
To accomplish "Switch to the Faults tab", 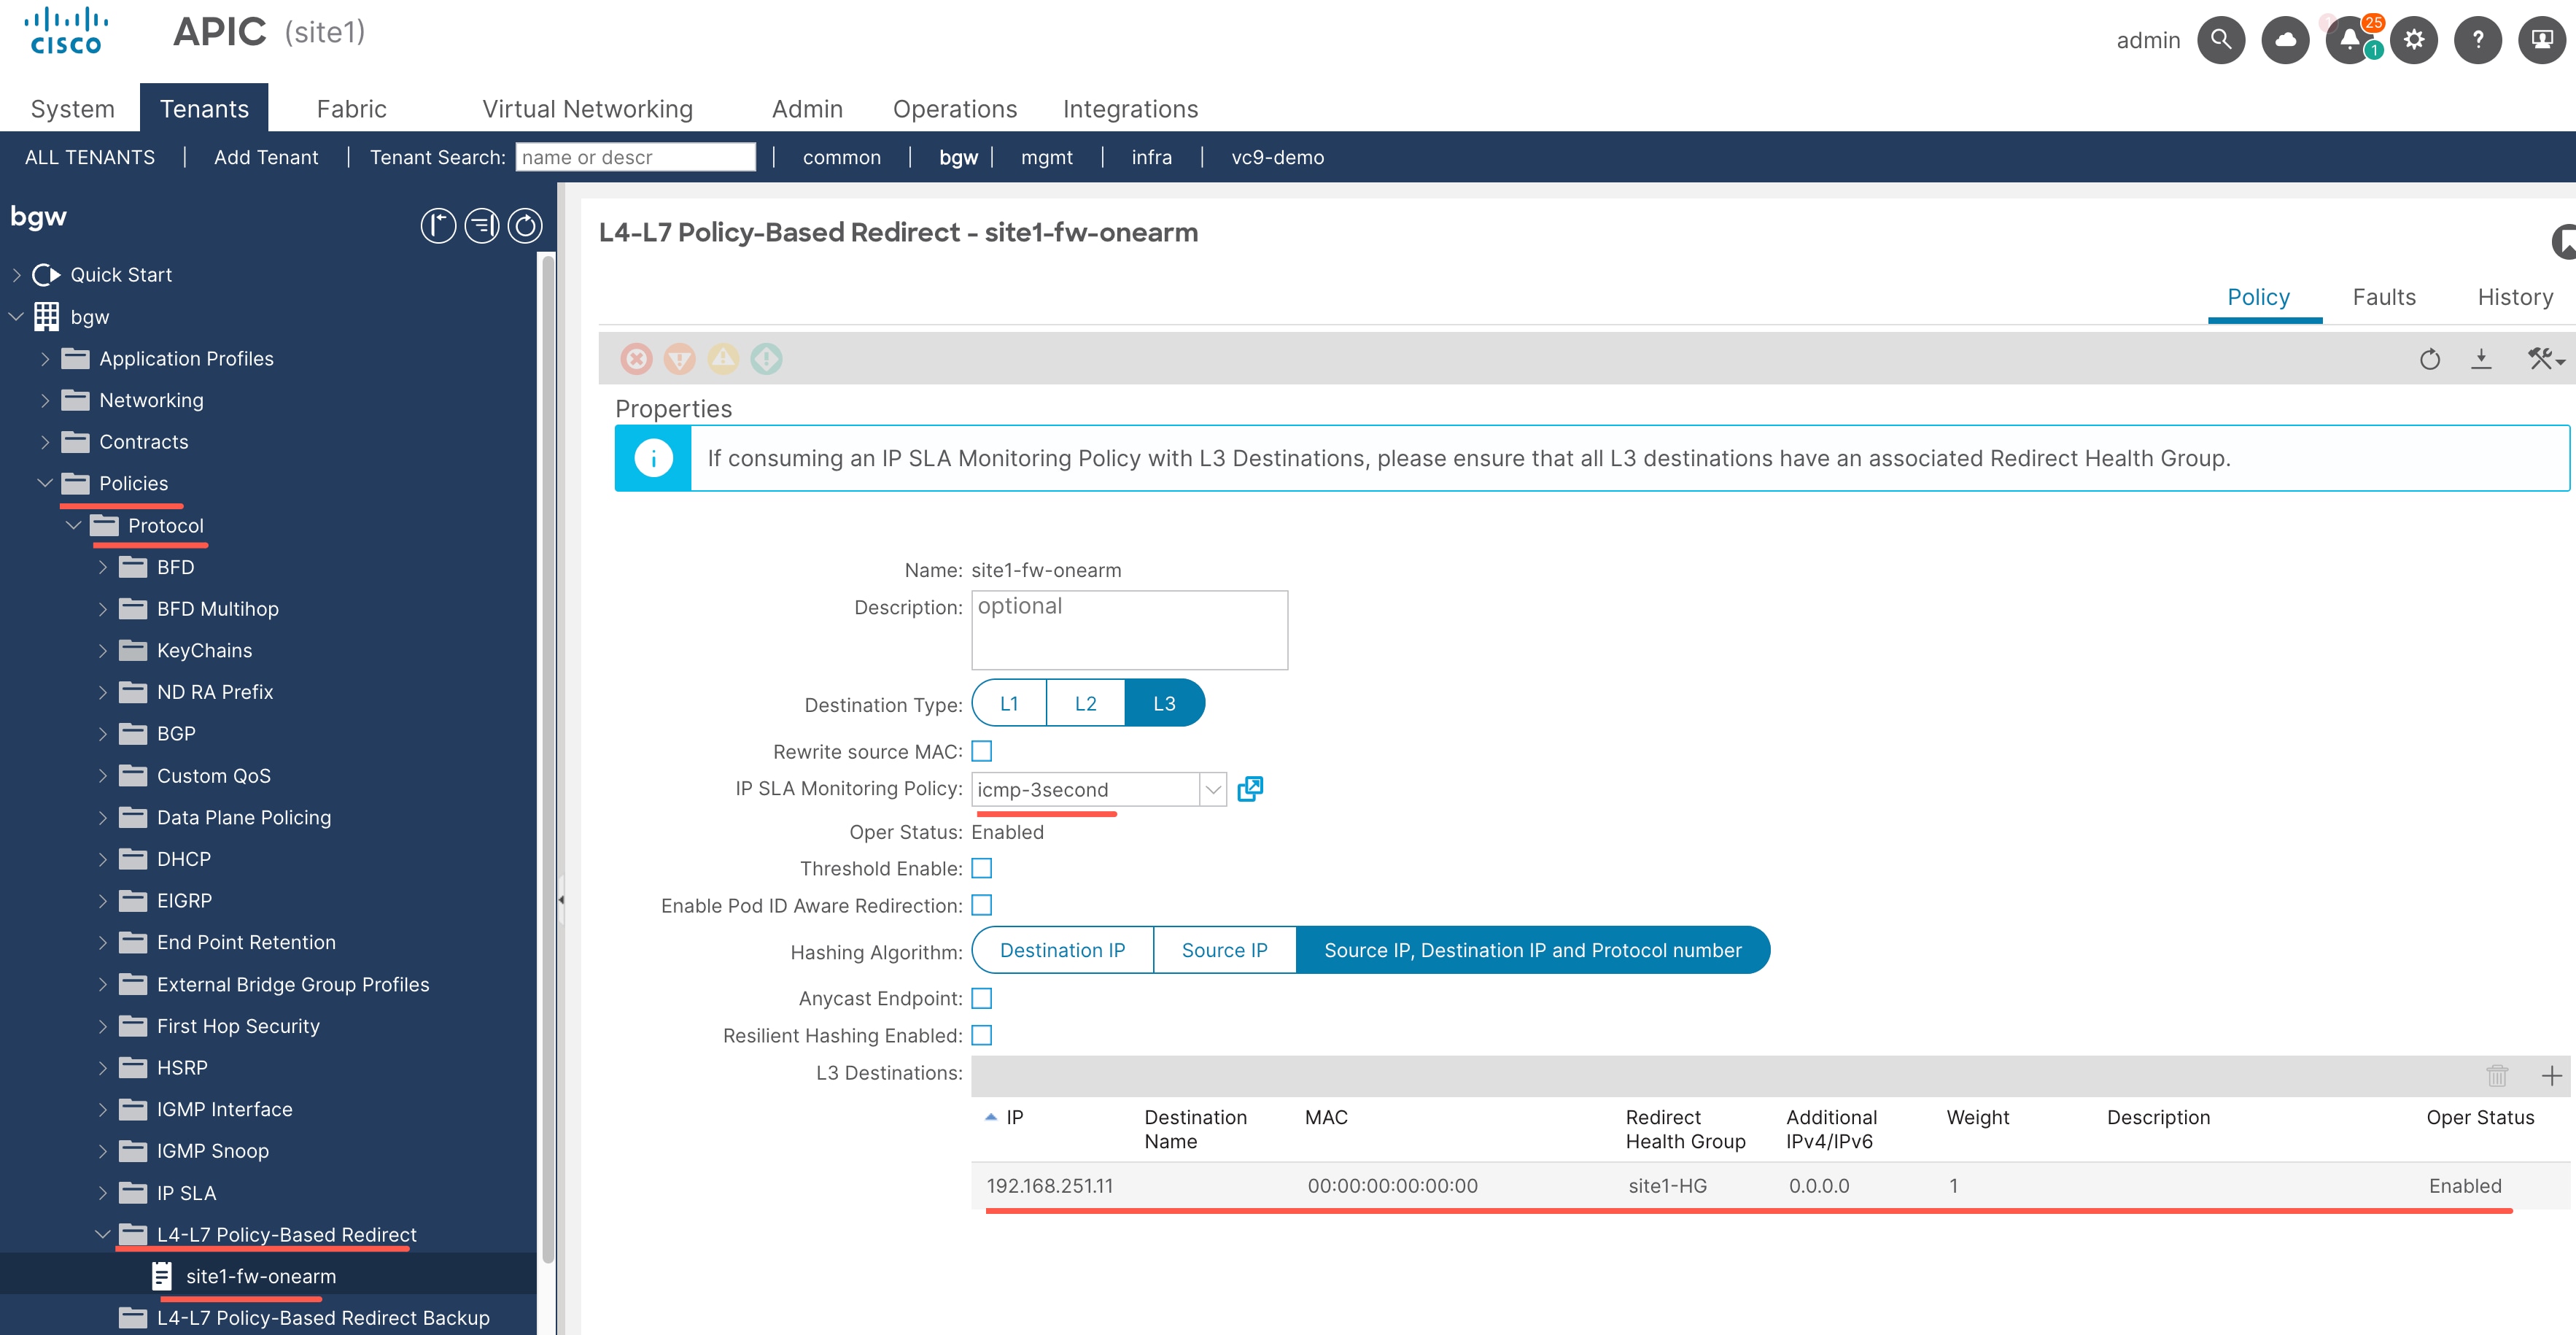I will [x=2384, y=297].
